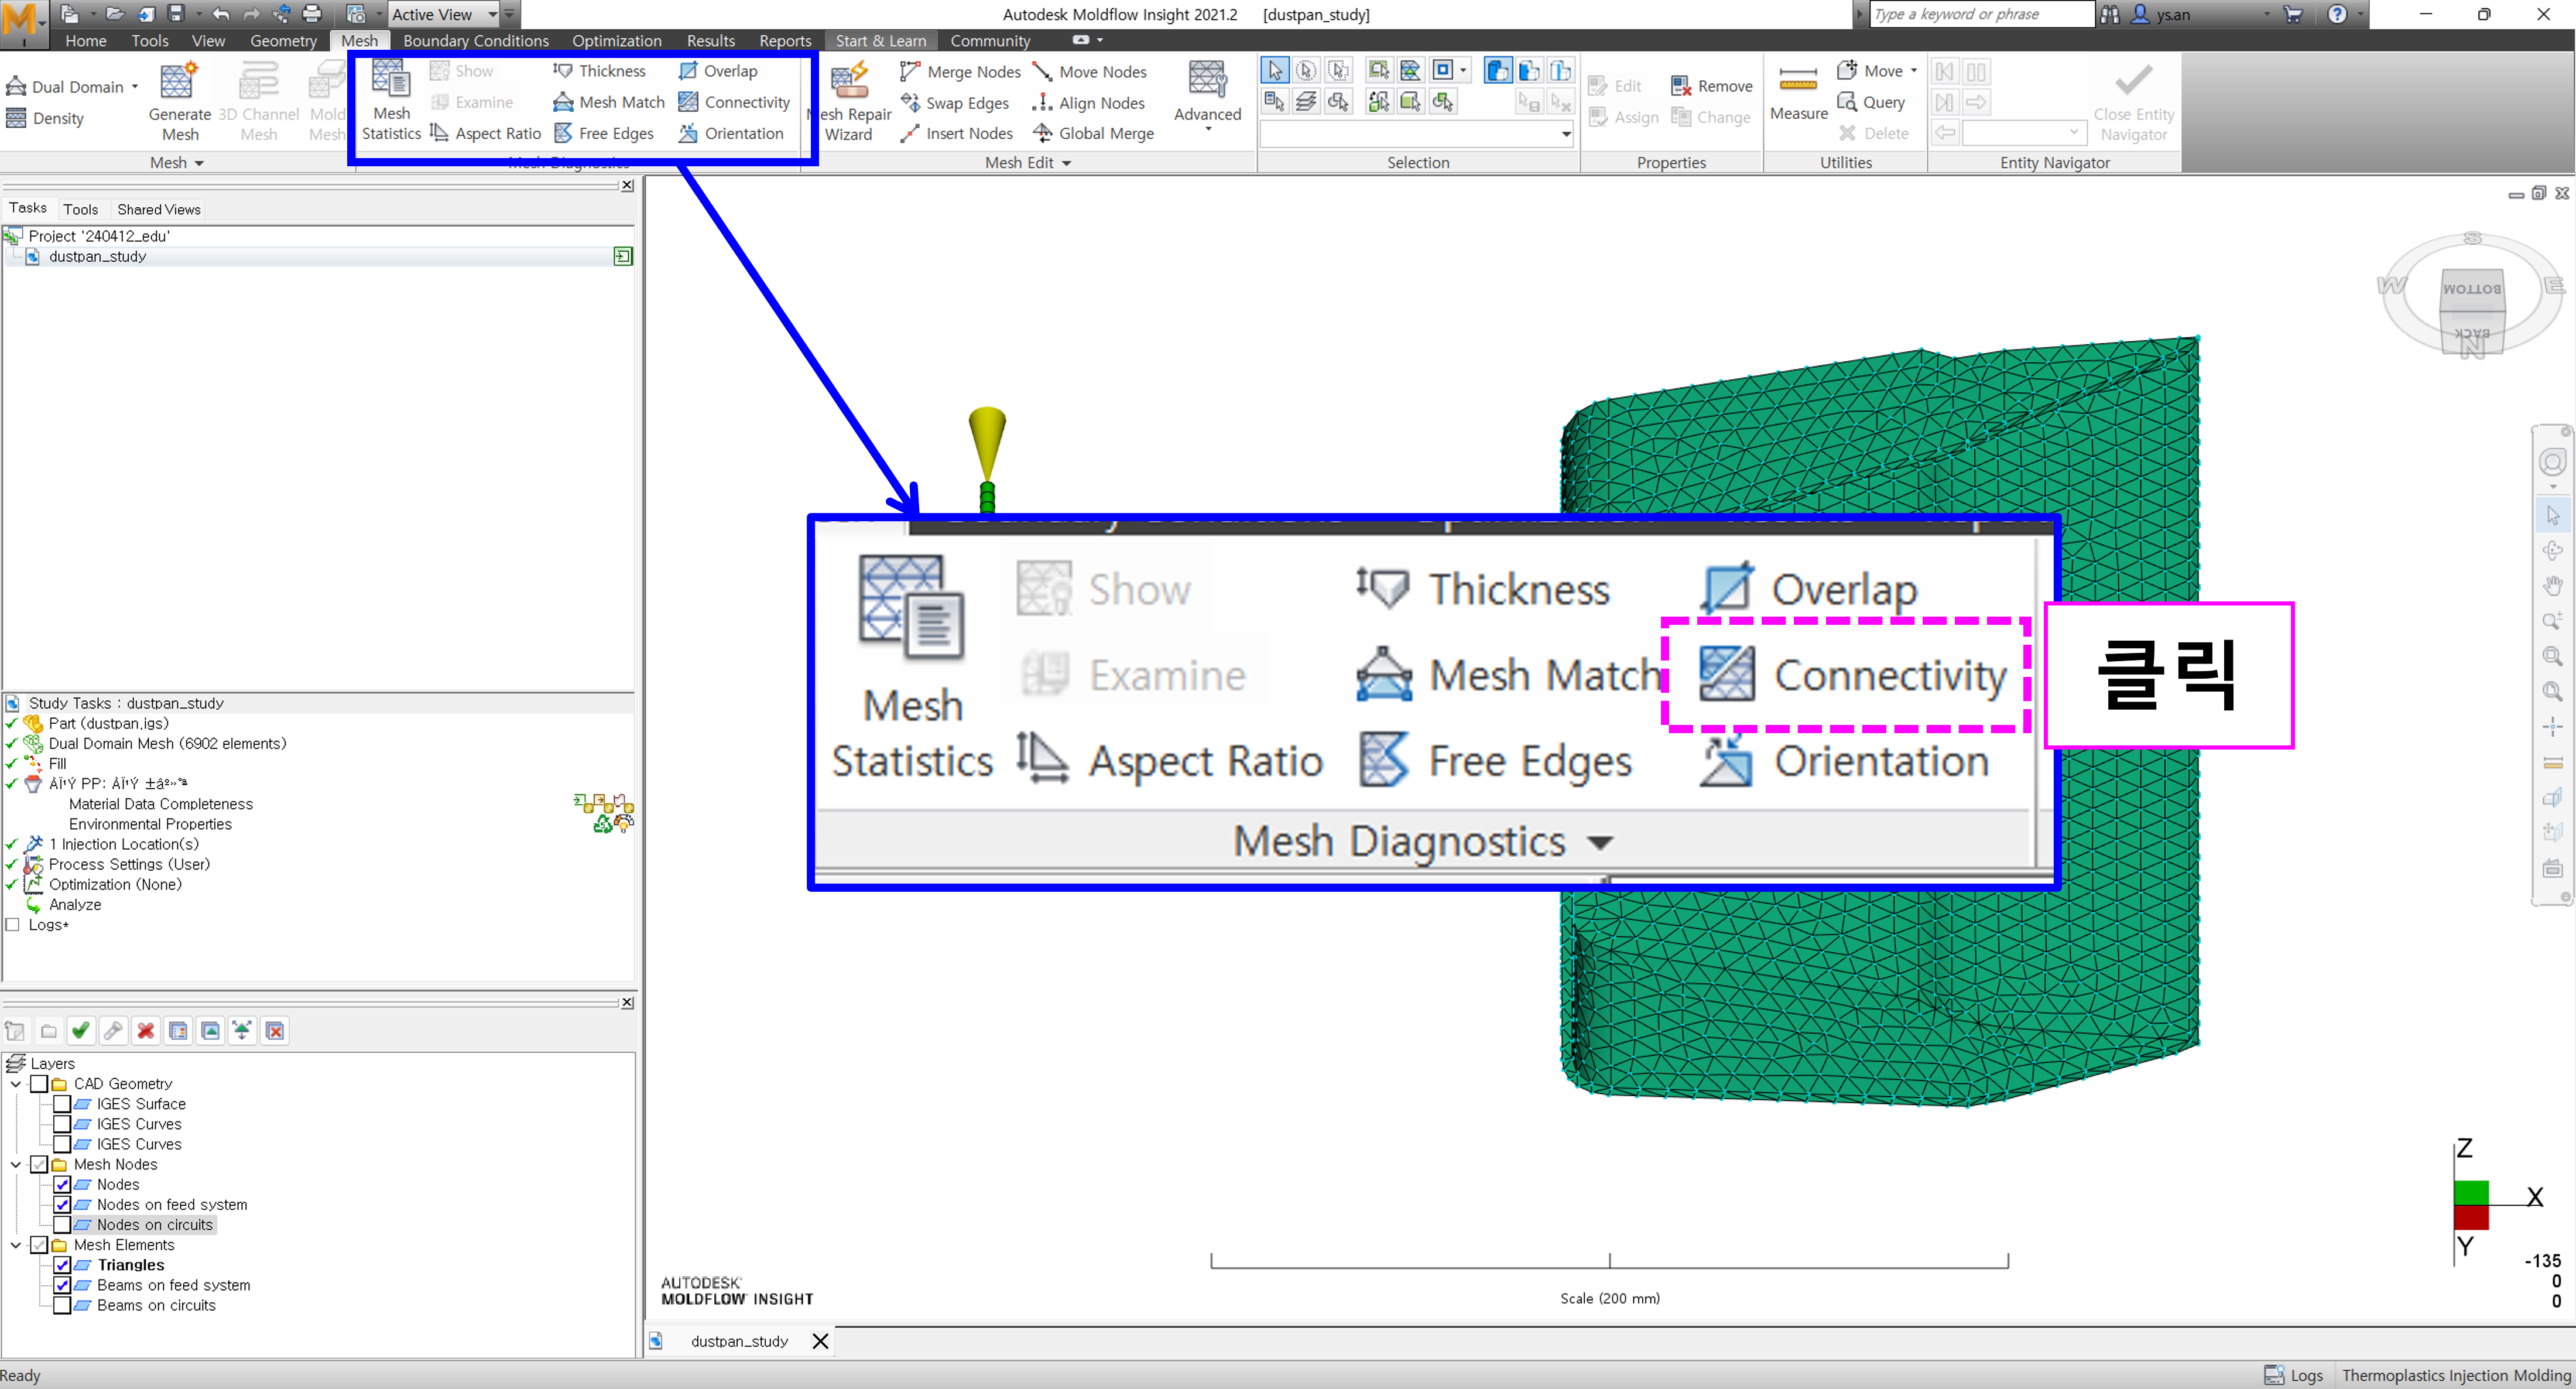This screenshot has width=2576, height=1389.
Task: Activate the Insert Nodes tool
Action: (956, 133)
